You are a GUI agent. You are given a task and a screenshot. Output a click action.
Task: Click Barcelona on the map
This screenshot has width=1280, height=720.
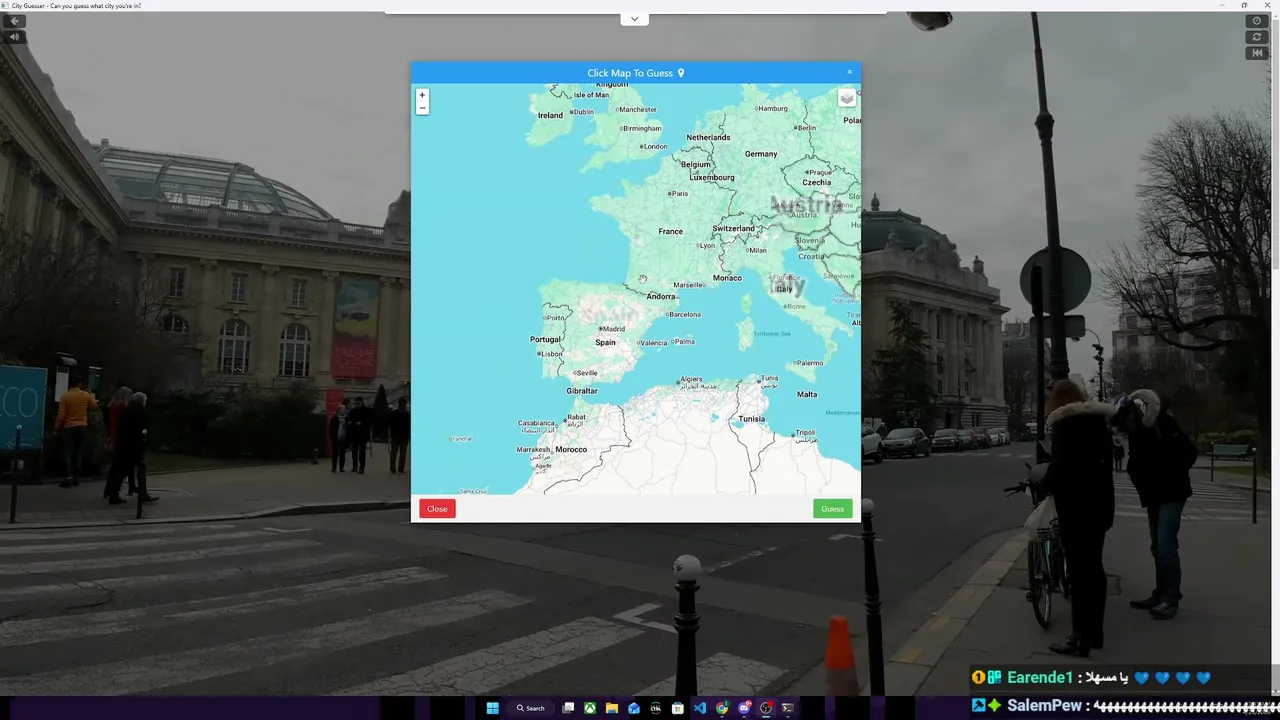pos(684,314)
